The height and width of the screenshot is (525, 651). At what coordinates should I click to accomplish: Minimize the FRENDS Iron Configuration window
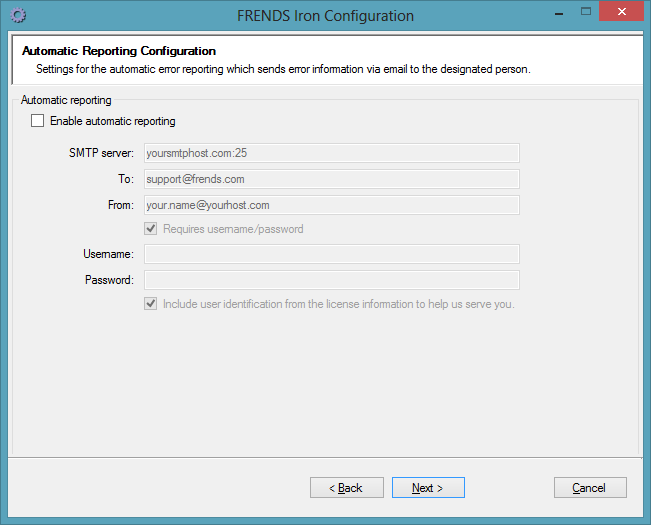point(559,13)
